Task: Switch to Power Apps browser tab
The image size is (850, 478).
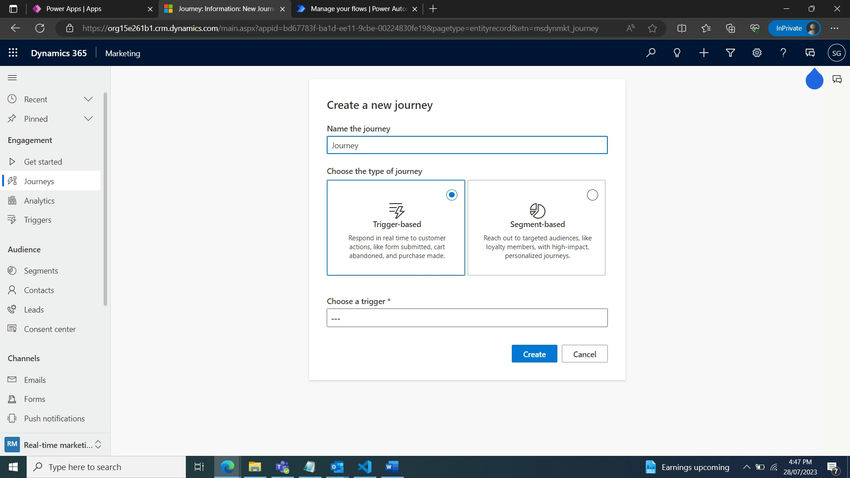Action: click(92, 9)
